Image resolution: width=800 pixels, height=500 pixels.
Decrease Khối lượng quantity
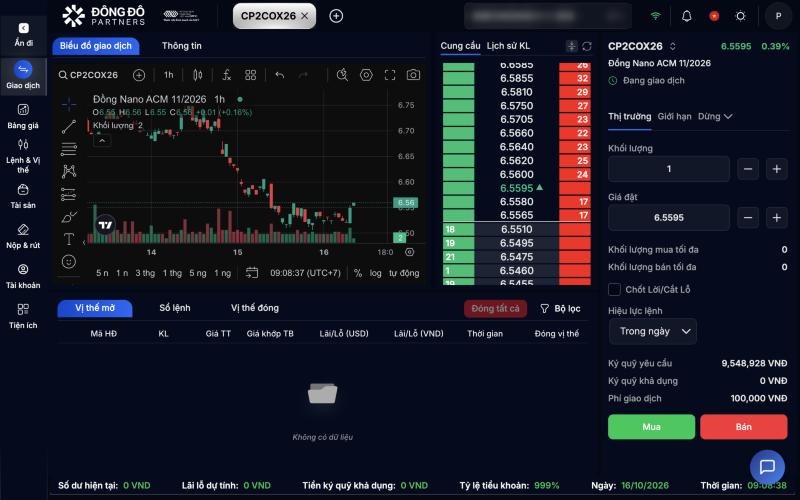(748, 169)
